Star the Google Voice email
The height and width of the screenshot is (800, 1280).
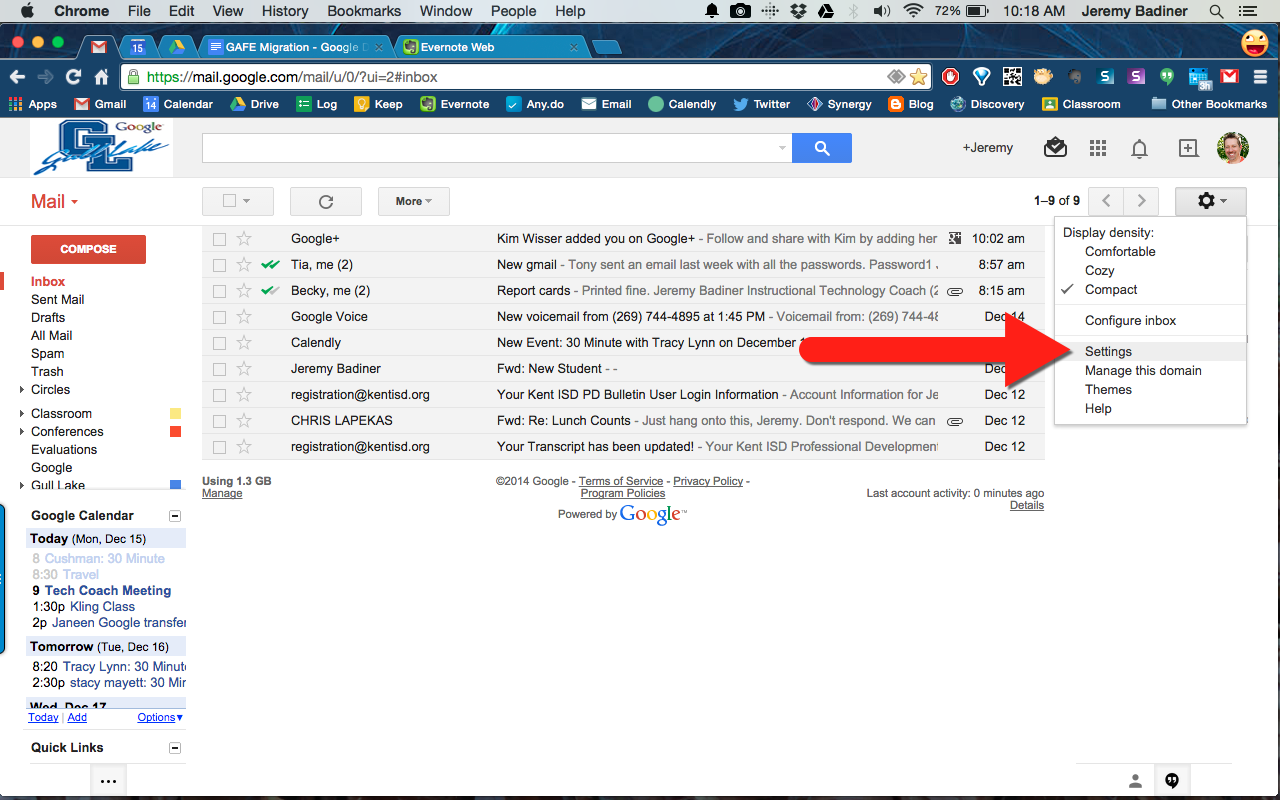click(x=244, y=317)
